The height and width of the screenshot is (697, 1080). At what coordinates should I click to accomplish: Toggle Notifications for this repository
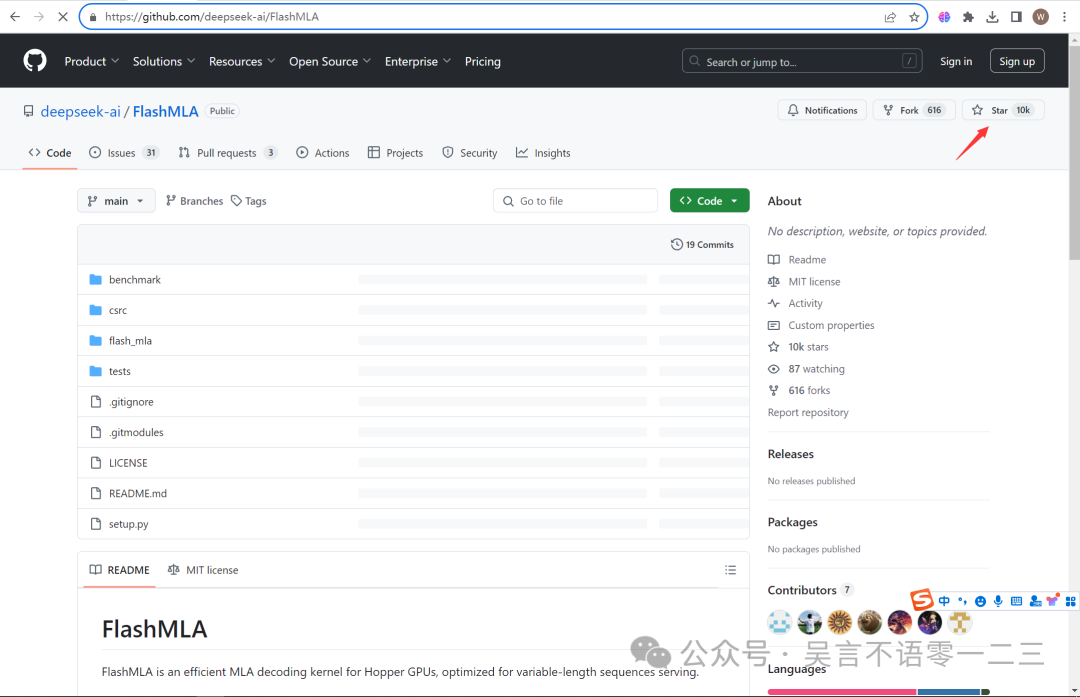click(822, 110)
